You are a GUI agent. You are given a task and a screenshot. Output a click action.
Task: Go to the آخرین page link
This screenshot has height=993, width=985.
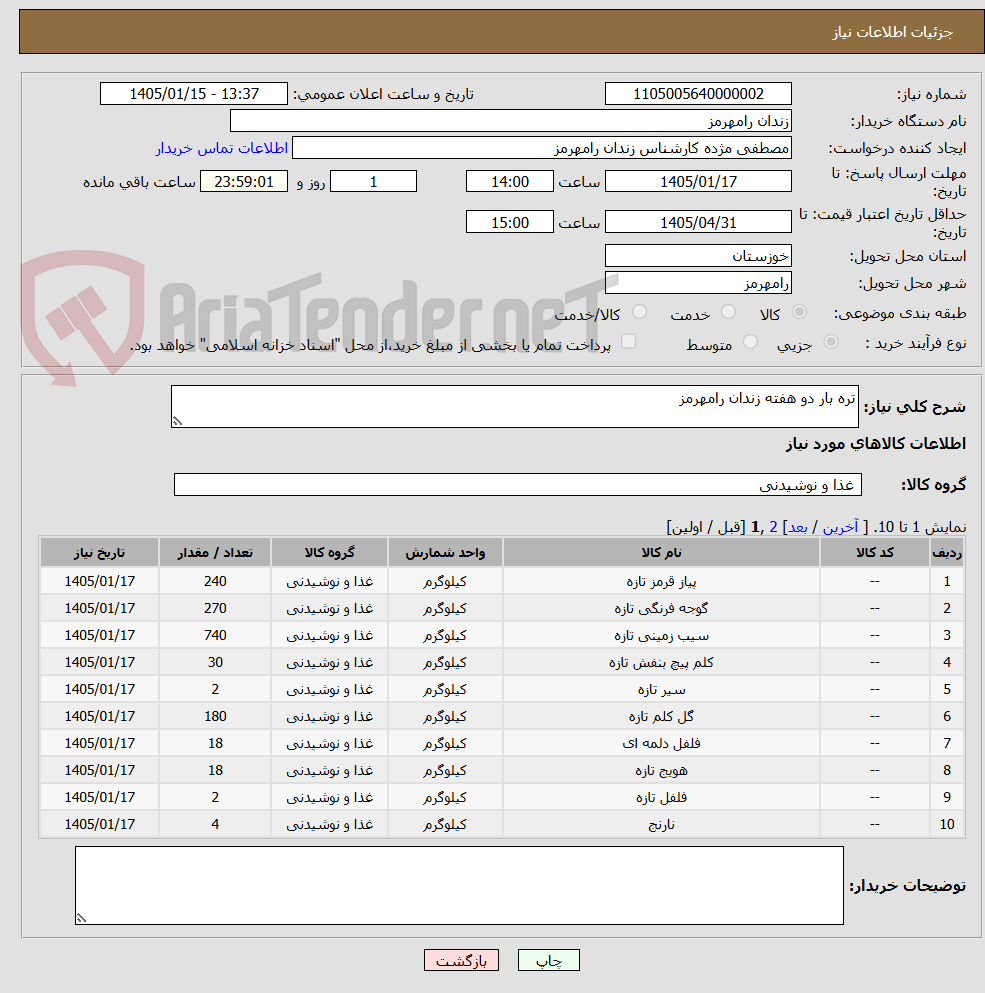click(x=840, y=527)
